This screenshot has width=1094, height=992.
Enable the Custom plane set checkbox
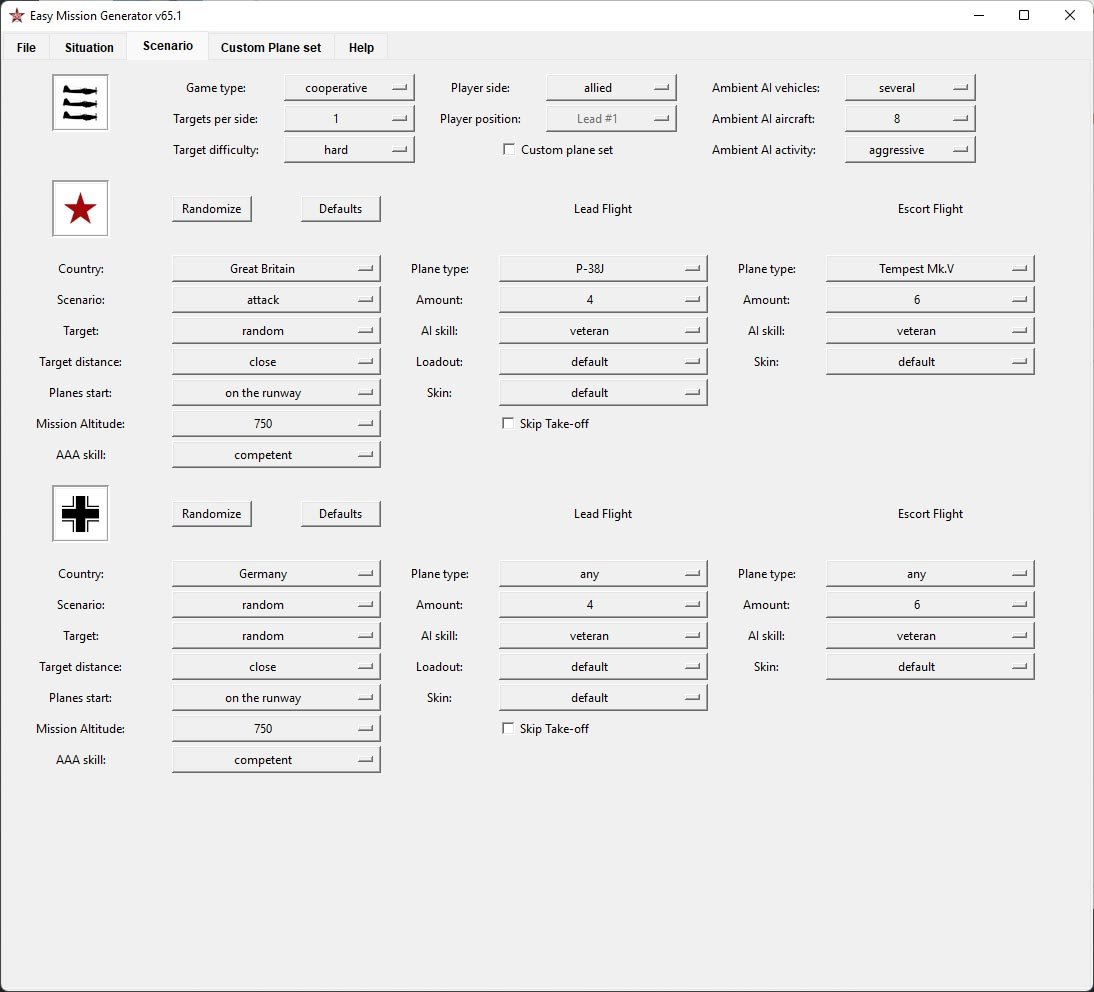pyautogui.click(x=509, y=149)
